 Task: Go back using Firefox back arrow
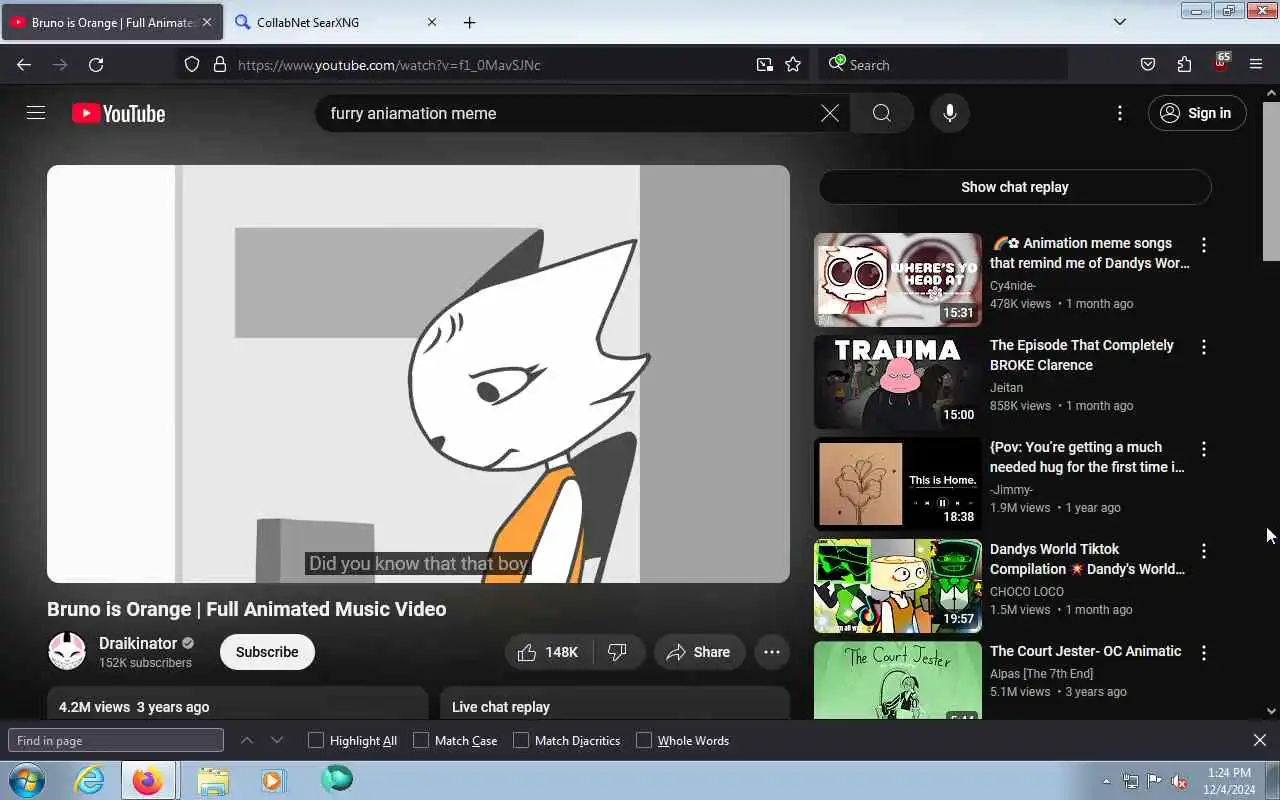(24, 64)
